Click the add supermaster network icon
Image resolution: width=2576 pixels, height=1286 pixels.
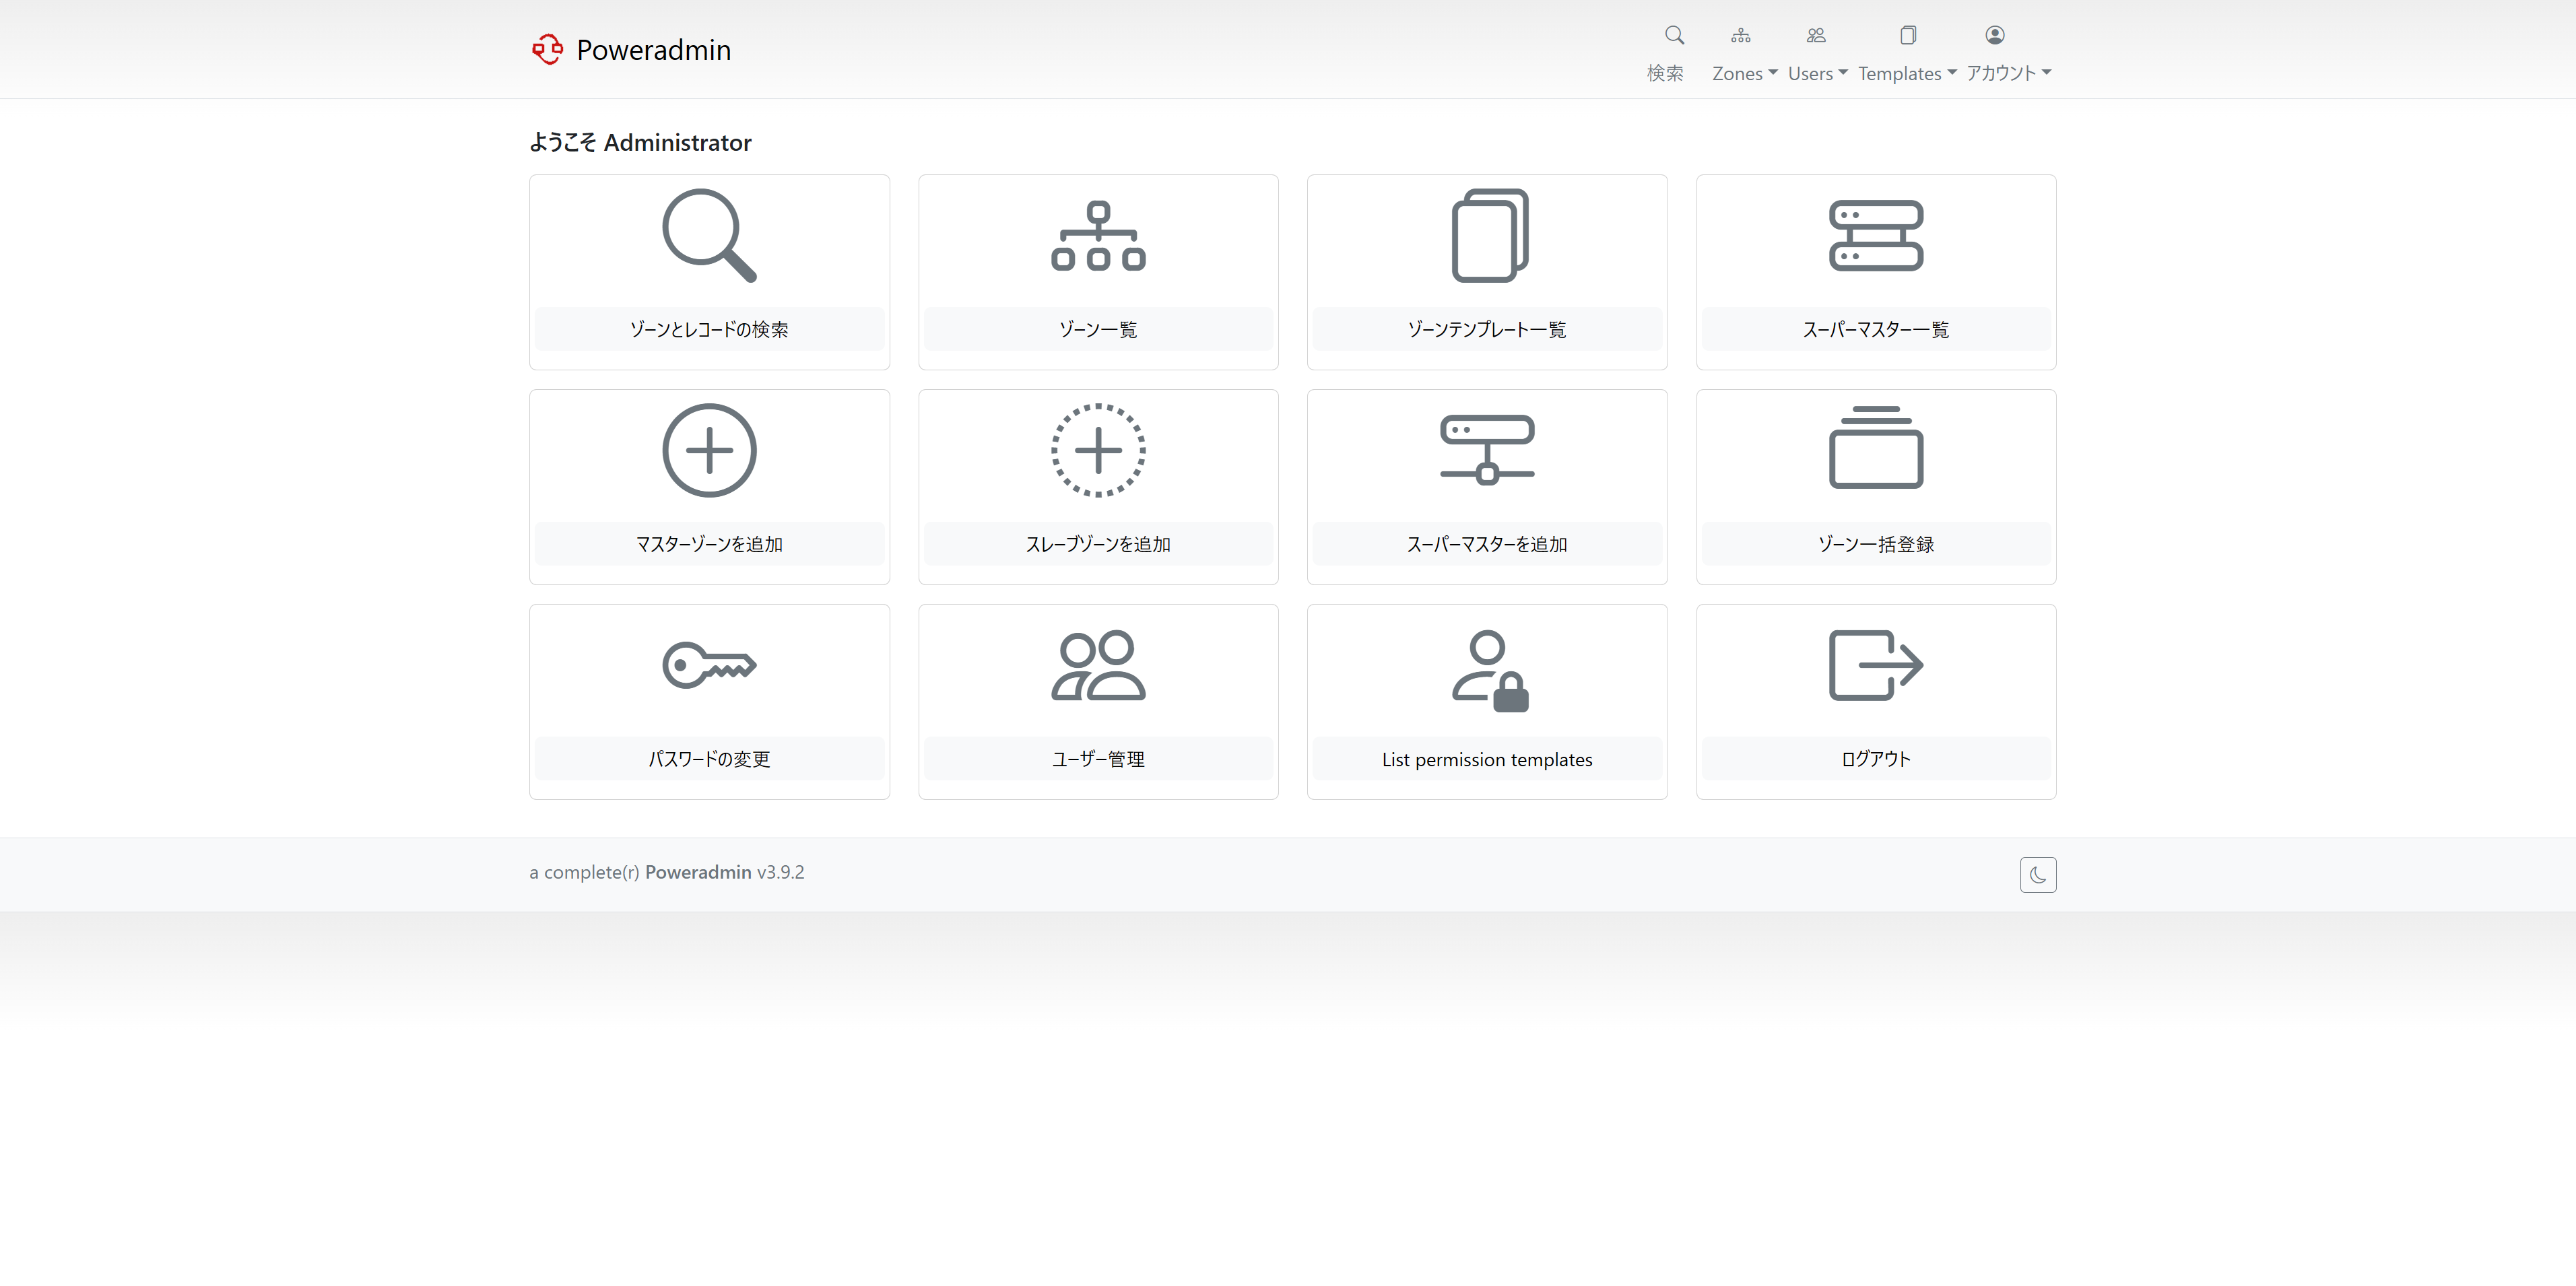1487,450
